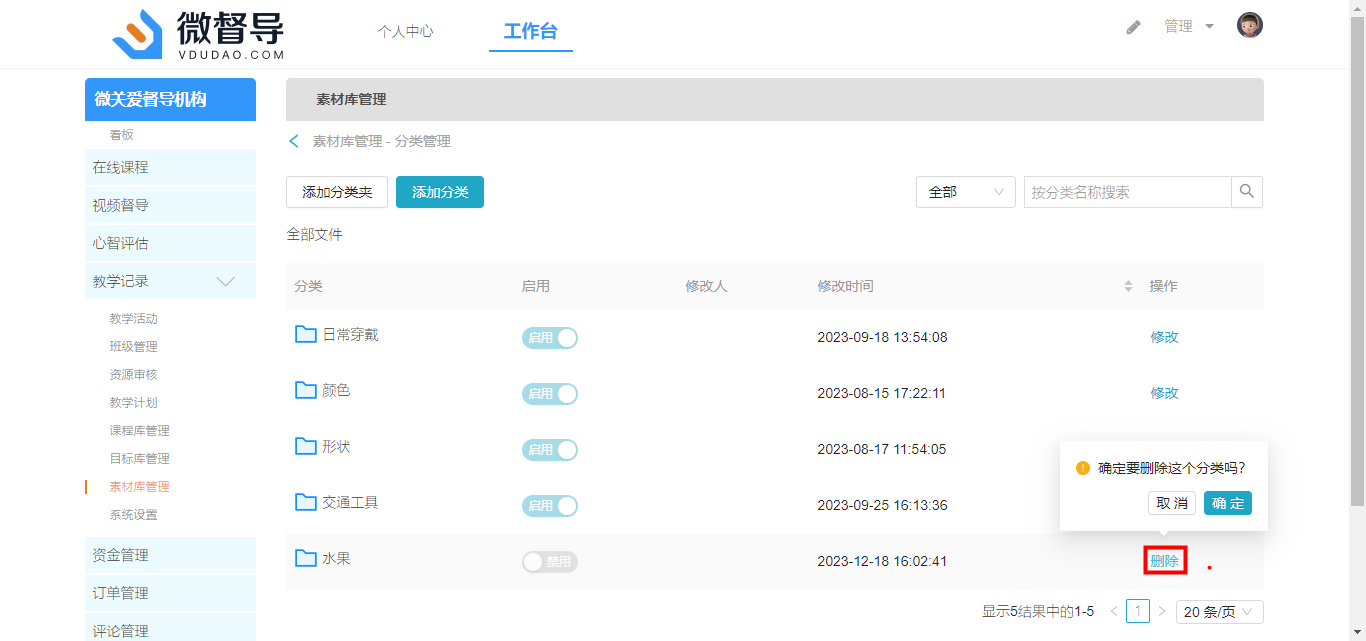The width and height of the screenshot is (1366, 641).
Task: Open 订单管理 in the sidebar
Action: [170, 593]
